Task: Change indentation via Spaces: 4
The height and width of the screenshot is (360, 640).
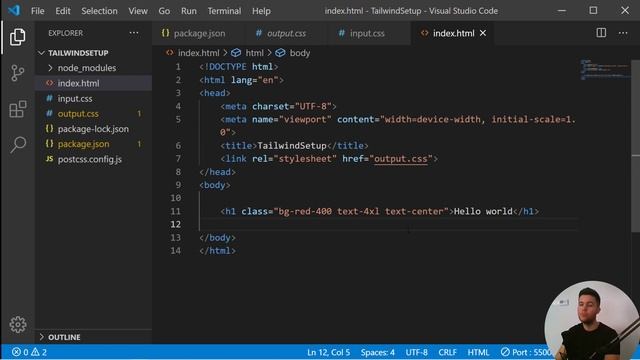Action: click(x=378, y=352)
